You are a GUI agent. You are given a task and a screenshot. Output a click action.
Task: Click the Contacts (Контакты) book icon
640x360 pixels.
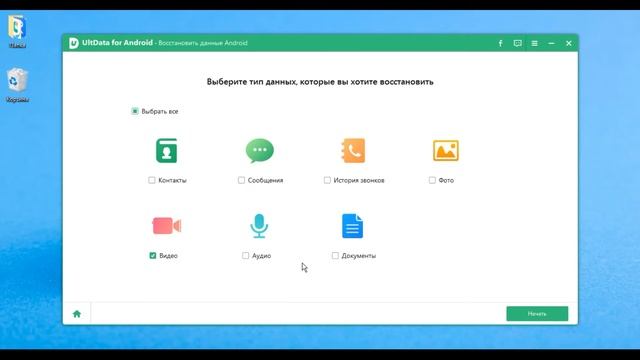pos(167,151)
